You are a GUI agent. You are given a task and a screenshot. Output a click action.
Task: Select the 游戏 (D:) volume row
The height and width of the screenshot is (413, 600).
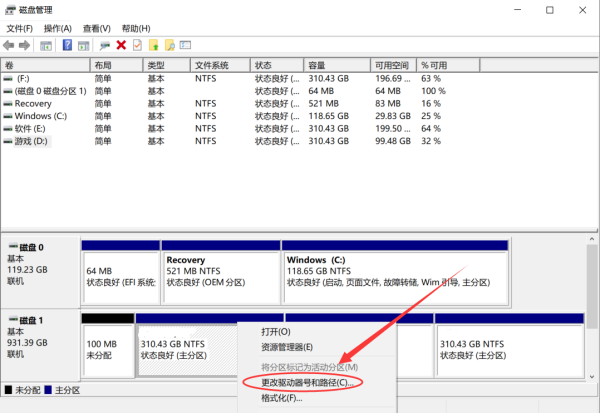coord(36,141)
